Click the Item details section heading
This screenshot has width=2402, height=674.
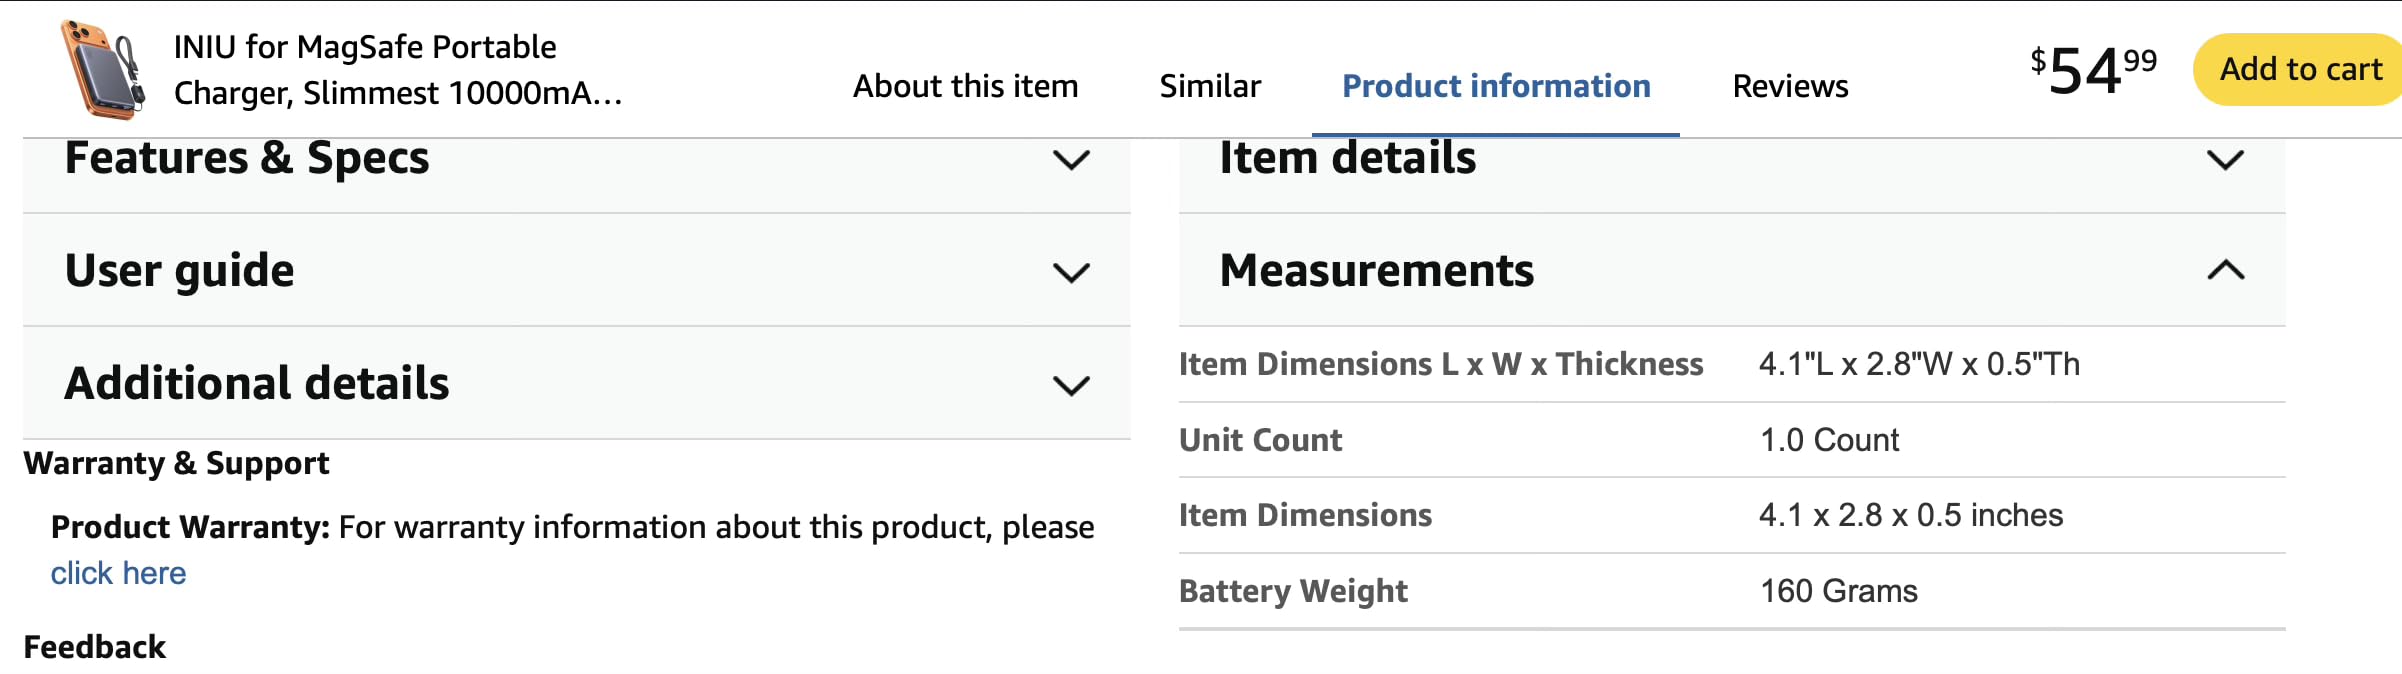pos(1347,158)
